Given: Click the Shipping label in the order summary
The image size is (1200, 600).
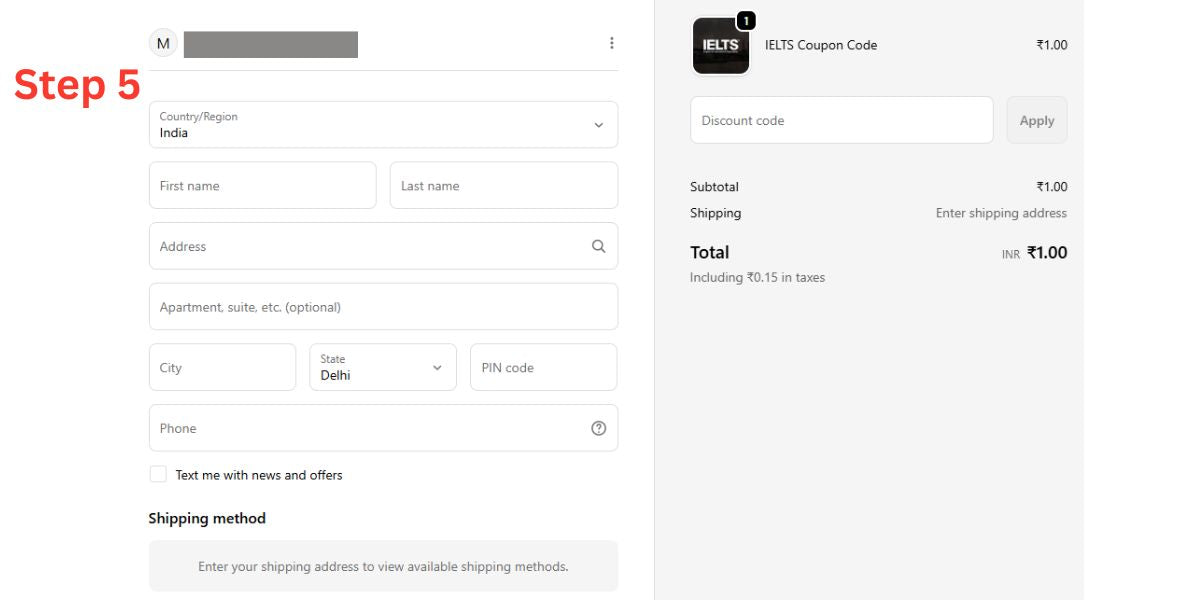Looking at the screenshot, I should [x=716, y=213].
